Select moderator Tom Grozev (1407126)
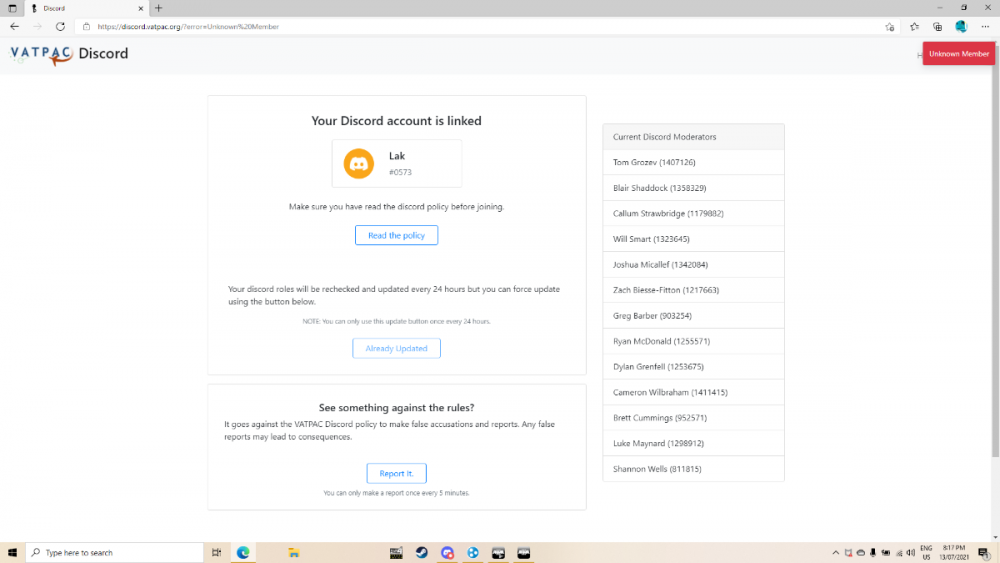This screenshot has width=1000, height=563. (693, 163)
